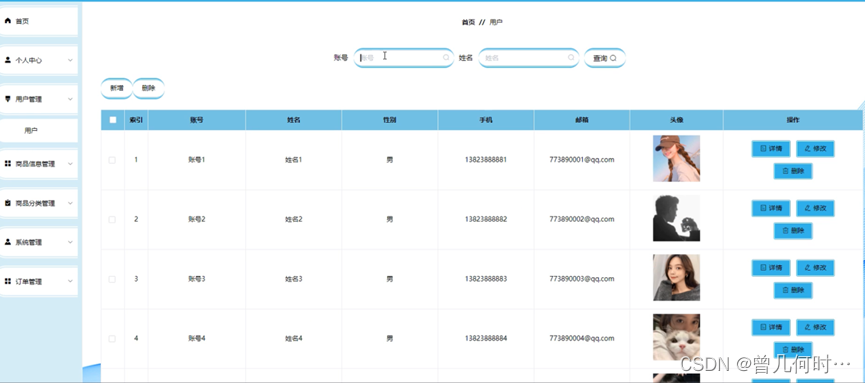865x383 pixels.
Task: Open the 订单管理 menu label
Action: tap(29, 281)
